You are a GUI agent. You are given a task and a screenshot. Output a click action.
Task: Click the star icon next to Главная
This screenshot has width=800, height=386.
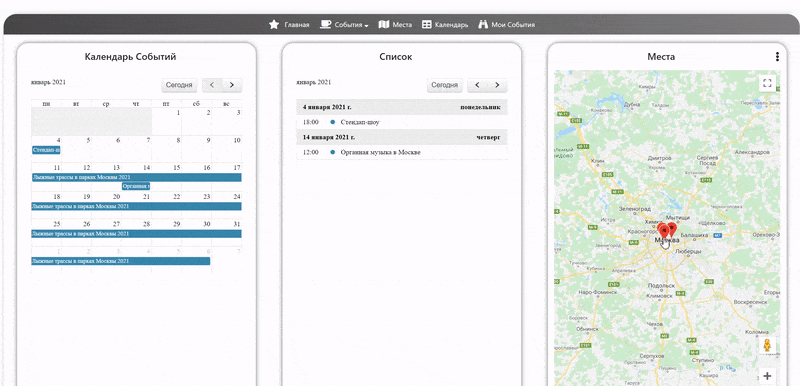pos(274,24)
